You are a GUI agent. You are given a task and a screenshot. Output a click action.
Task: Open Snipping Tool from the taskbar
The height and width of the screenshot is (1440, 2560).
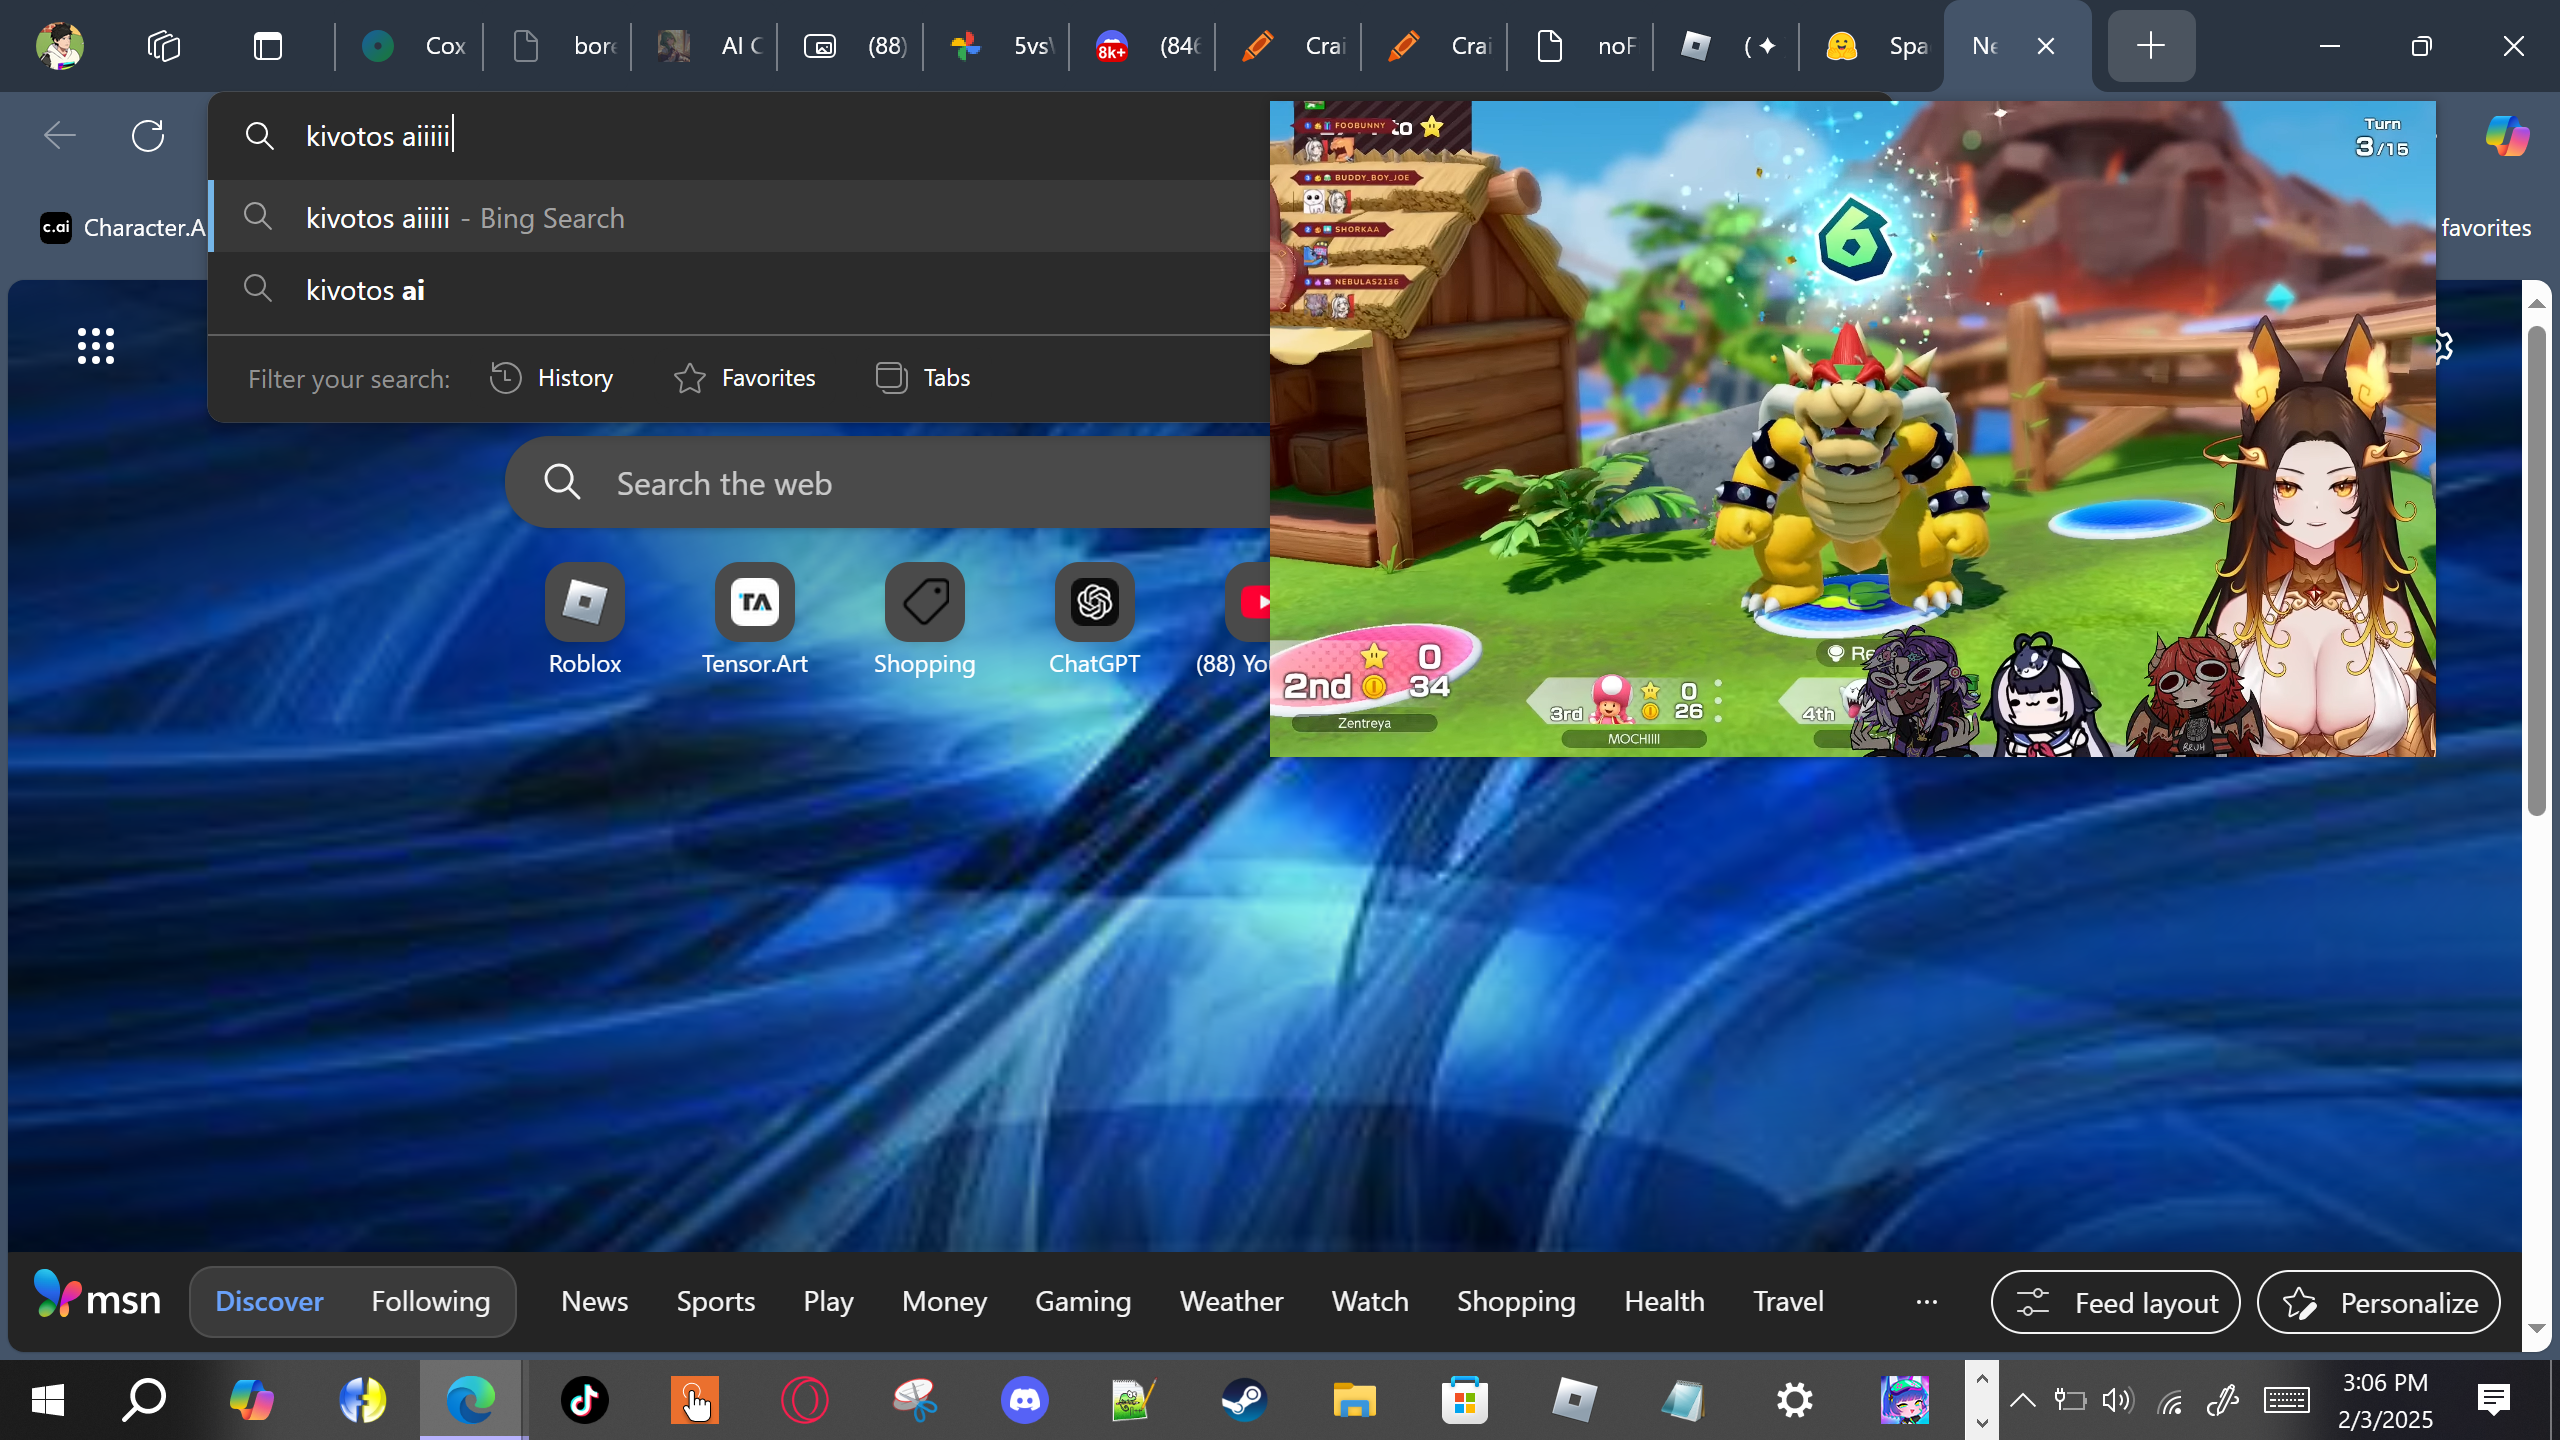[915, 1400]
